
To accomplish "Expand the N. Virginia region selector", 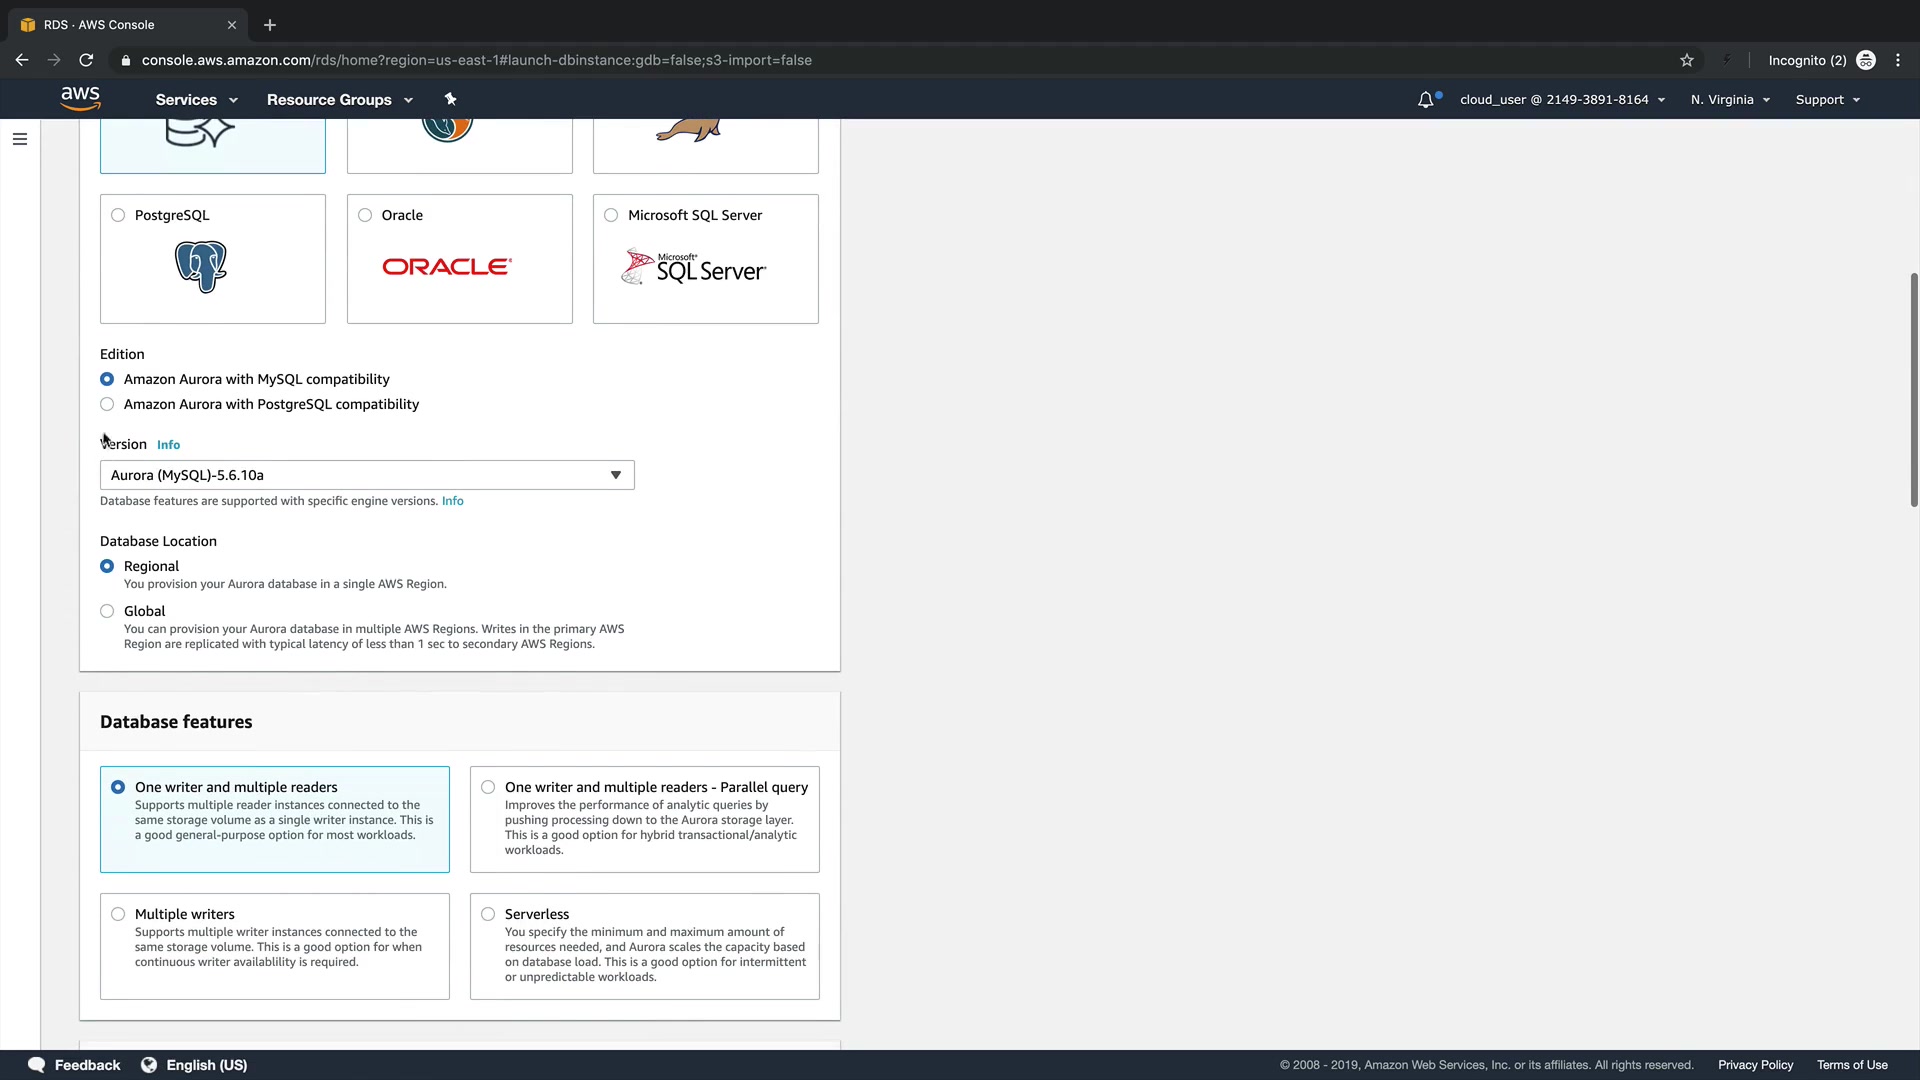I will point(1730,100).
